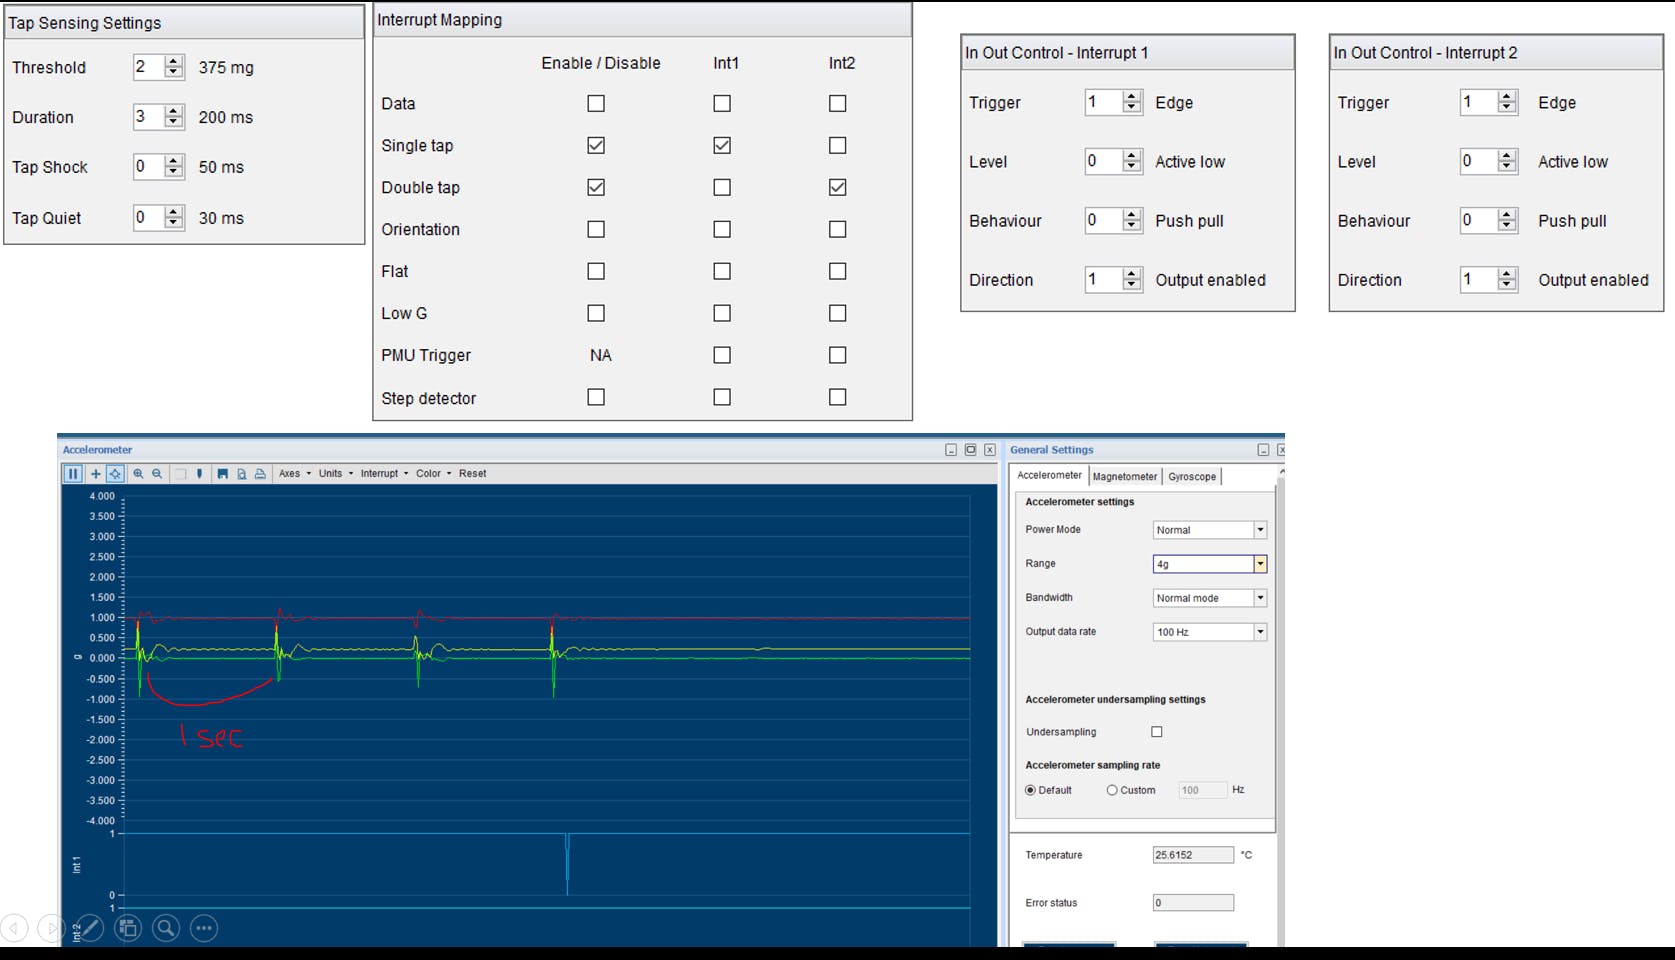This screenshot has height=960, width=1675.
Task: Open the Bandwidth dropdown
Action: click(x=1260, y=598)
